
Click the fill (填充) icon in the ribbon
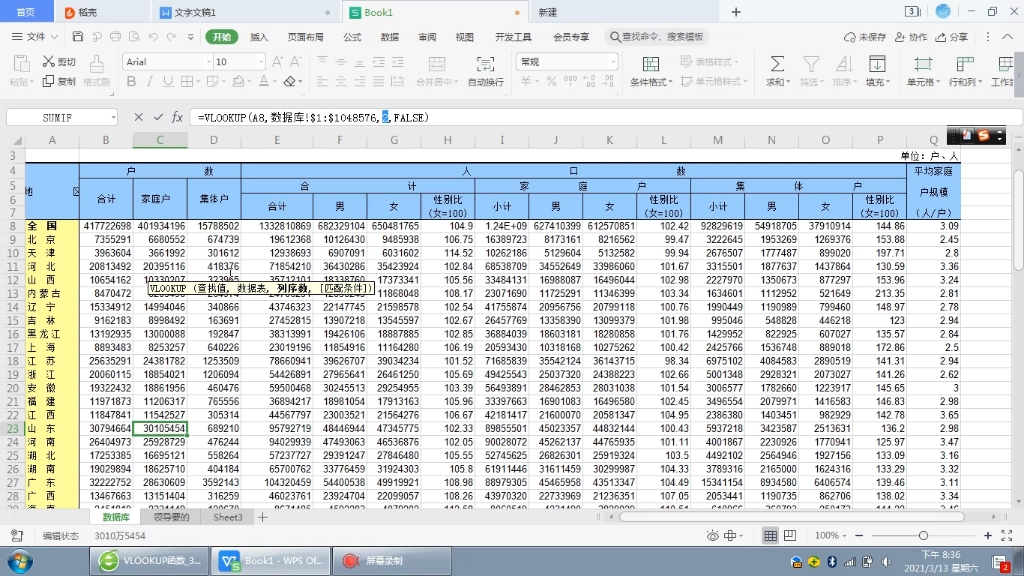877,65
